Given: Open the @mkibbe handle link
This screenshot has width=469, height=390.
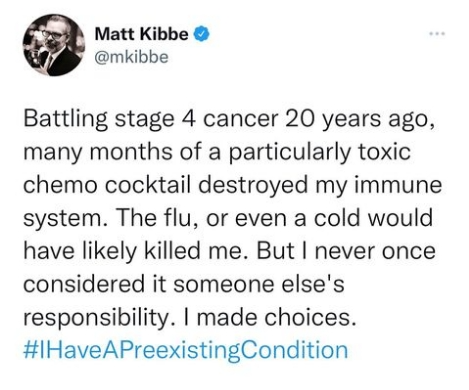Looking at the screenshot, I should click(131, 57).
